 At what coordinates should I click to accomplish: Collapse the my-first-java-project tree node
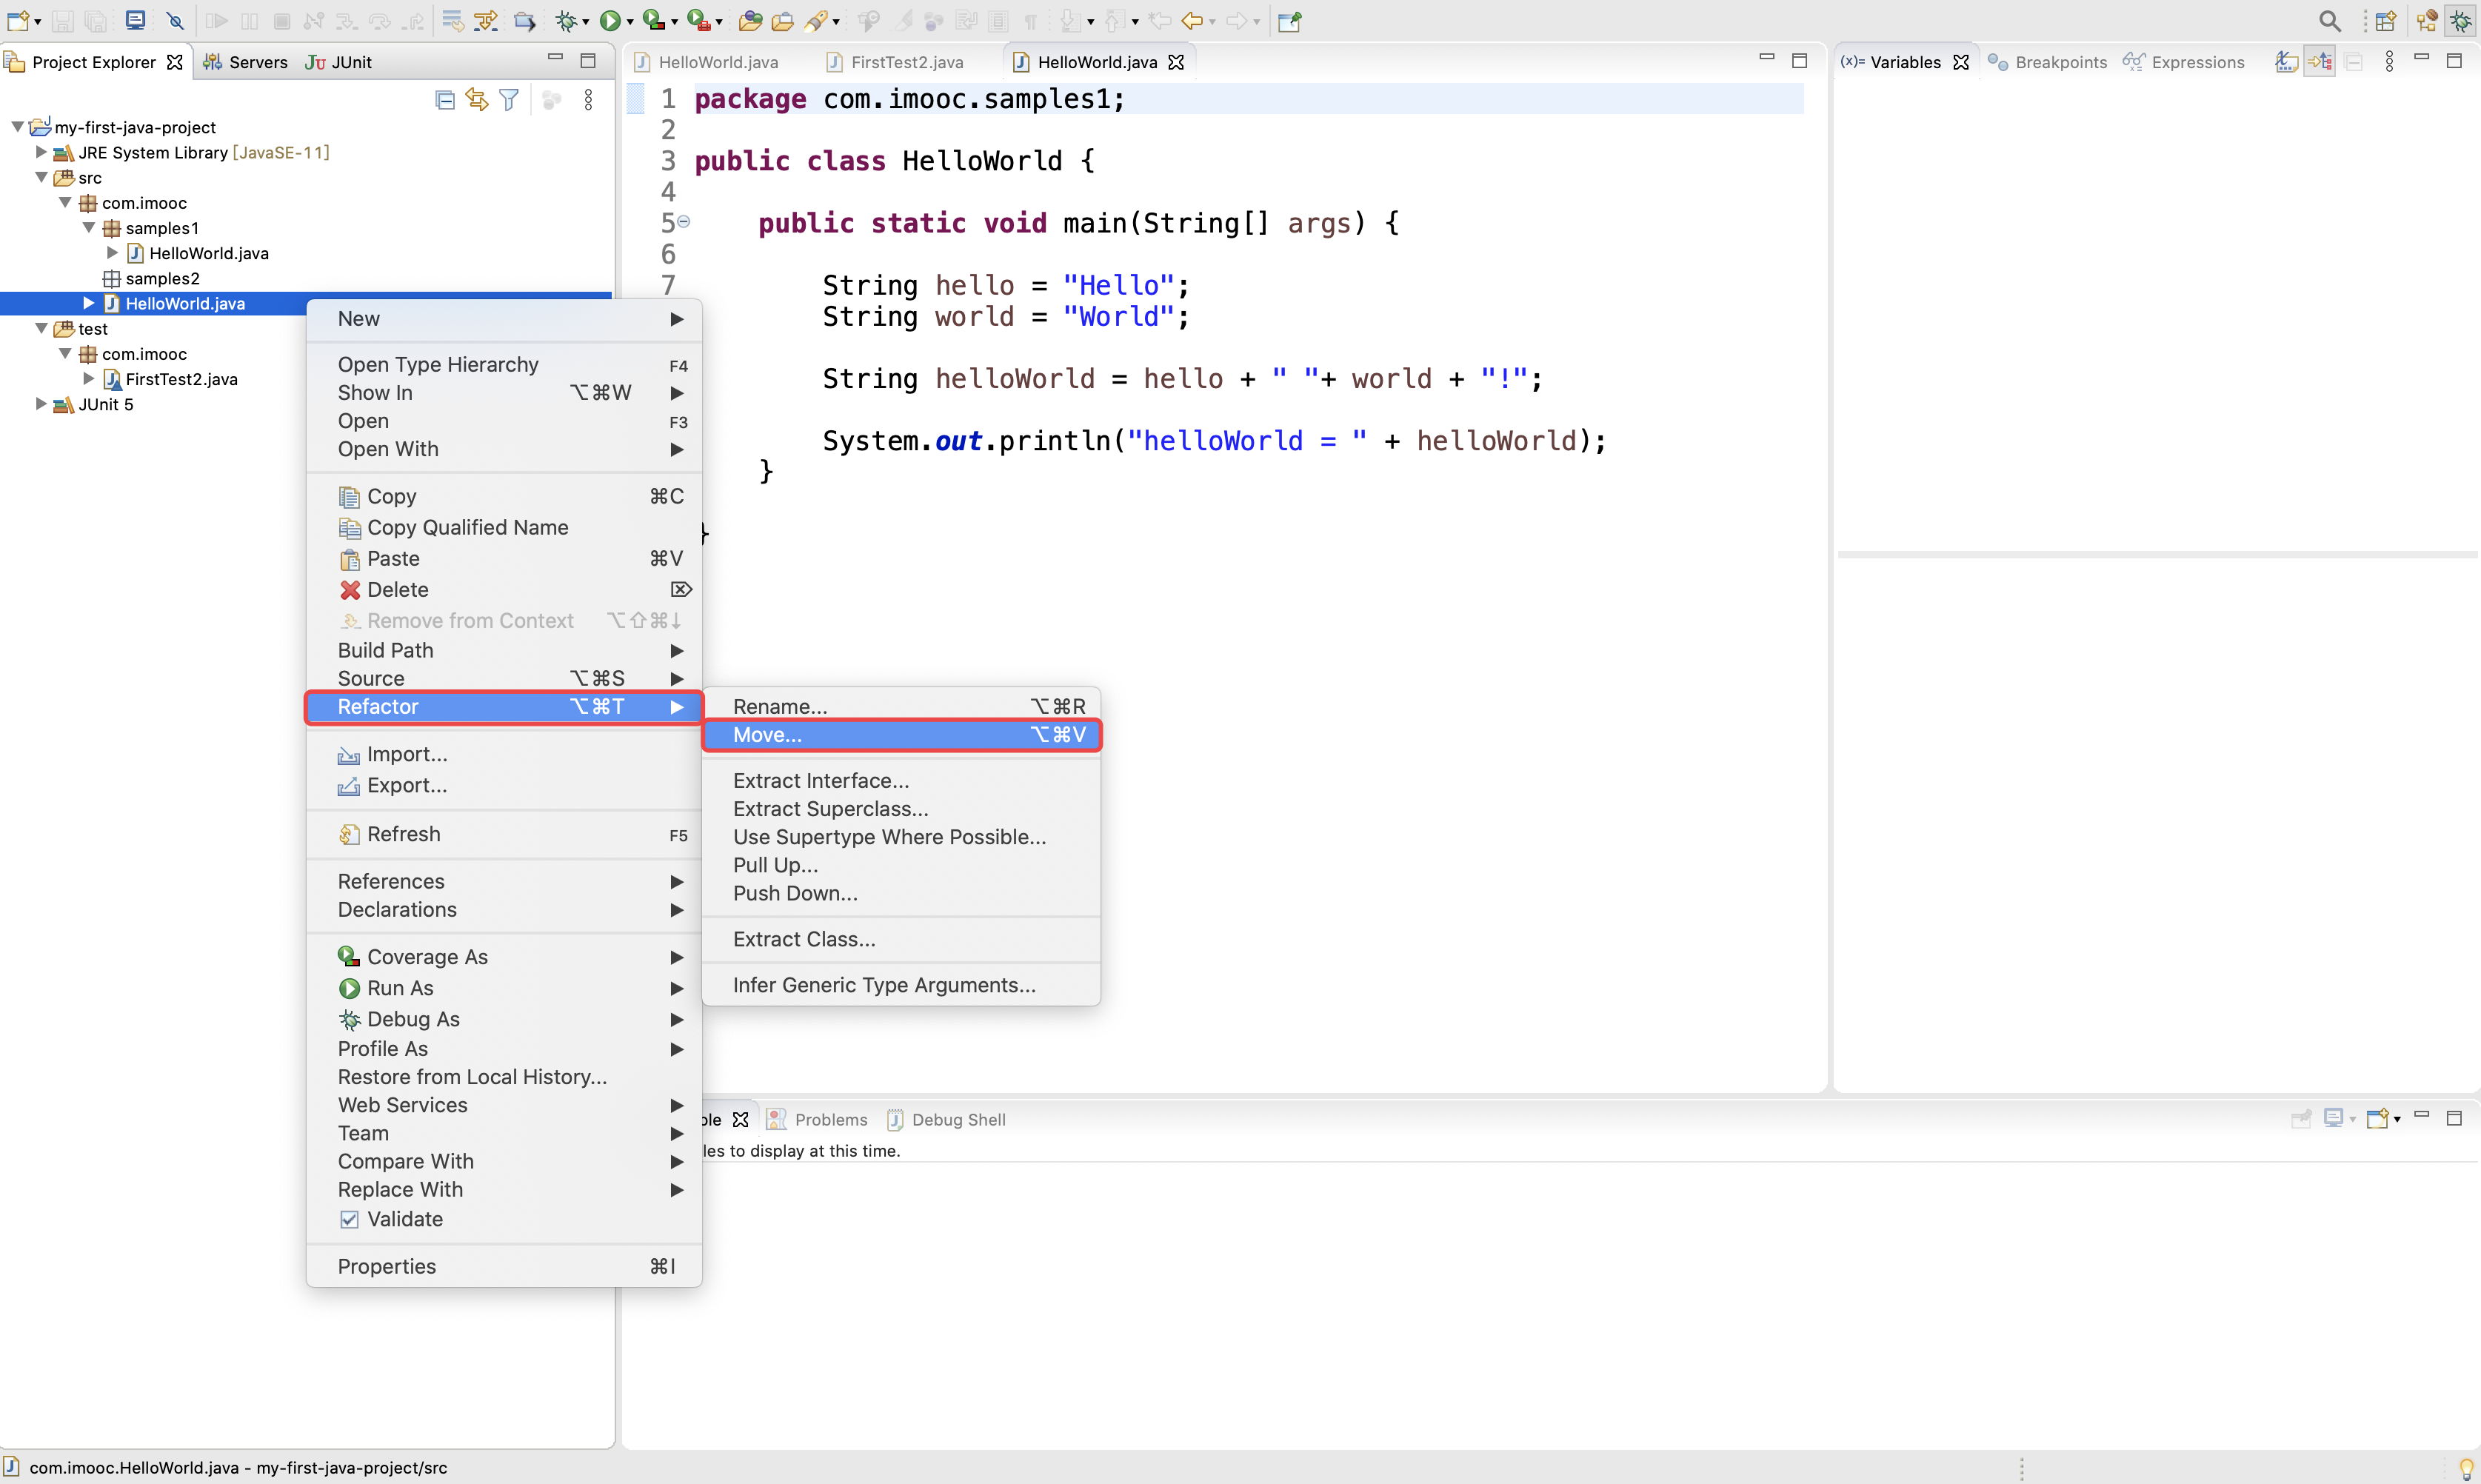(17, 127)
